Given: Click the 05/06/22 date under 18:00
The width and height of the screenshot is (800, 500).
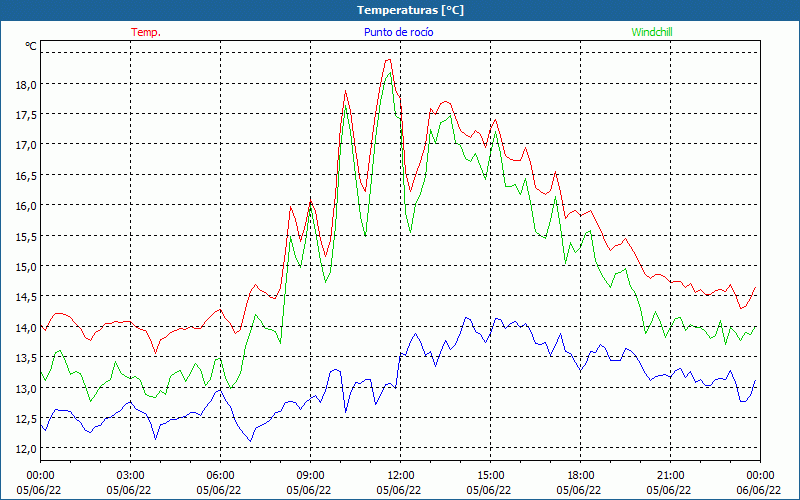Looking at the screenshot, I should pos(579,490).
